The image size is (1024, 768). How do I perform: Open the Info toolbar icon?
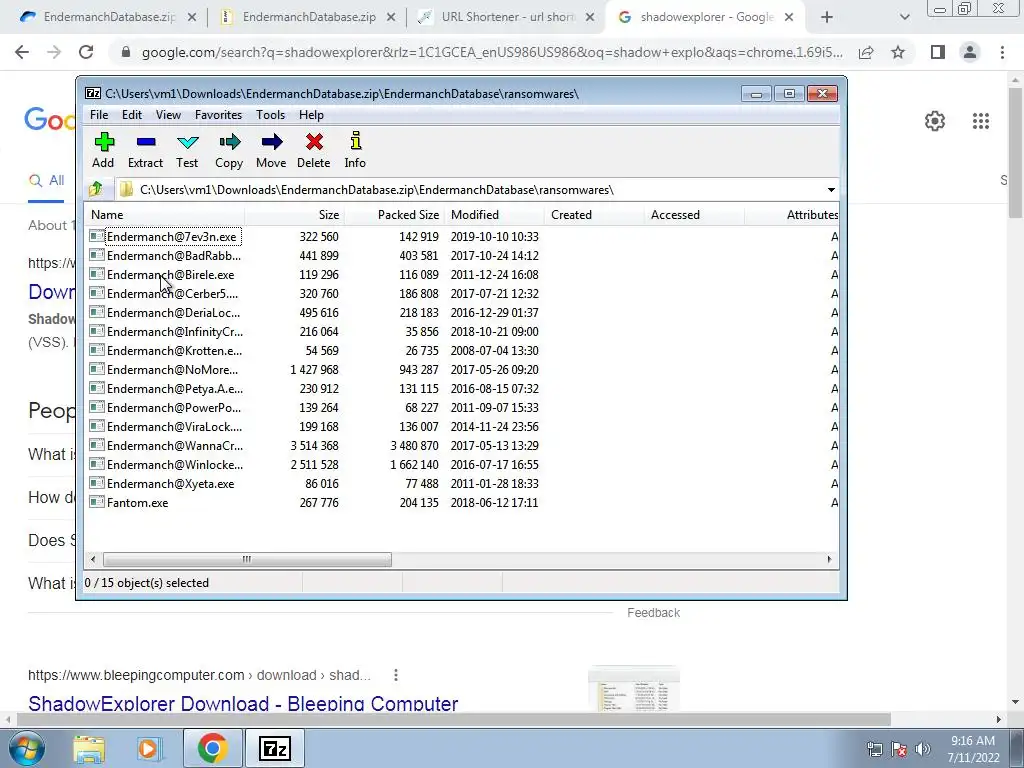pos(355,150)
